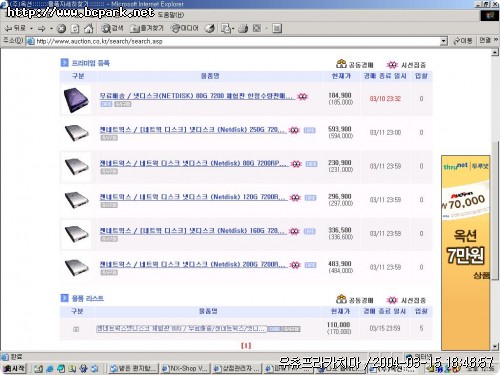Image resolution: width=500 pixels, height=375 pixels.
Task: Open the 무료배송 NETDISK 80G 7200 listing link
Action: point(197,96)
